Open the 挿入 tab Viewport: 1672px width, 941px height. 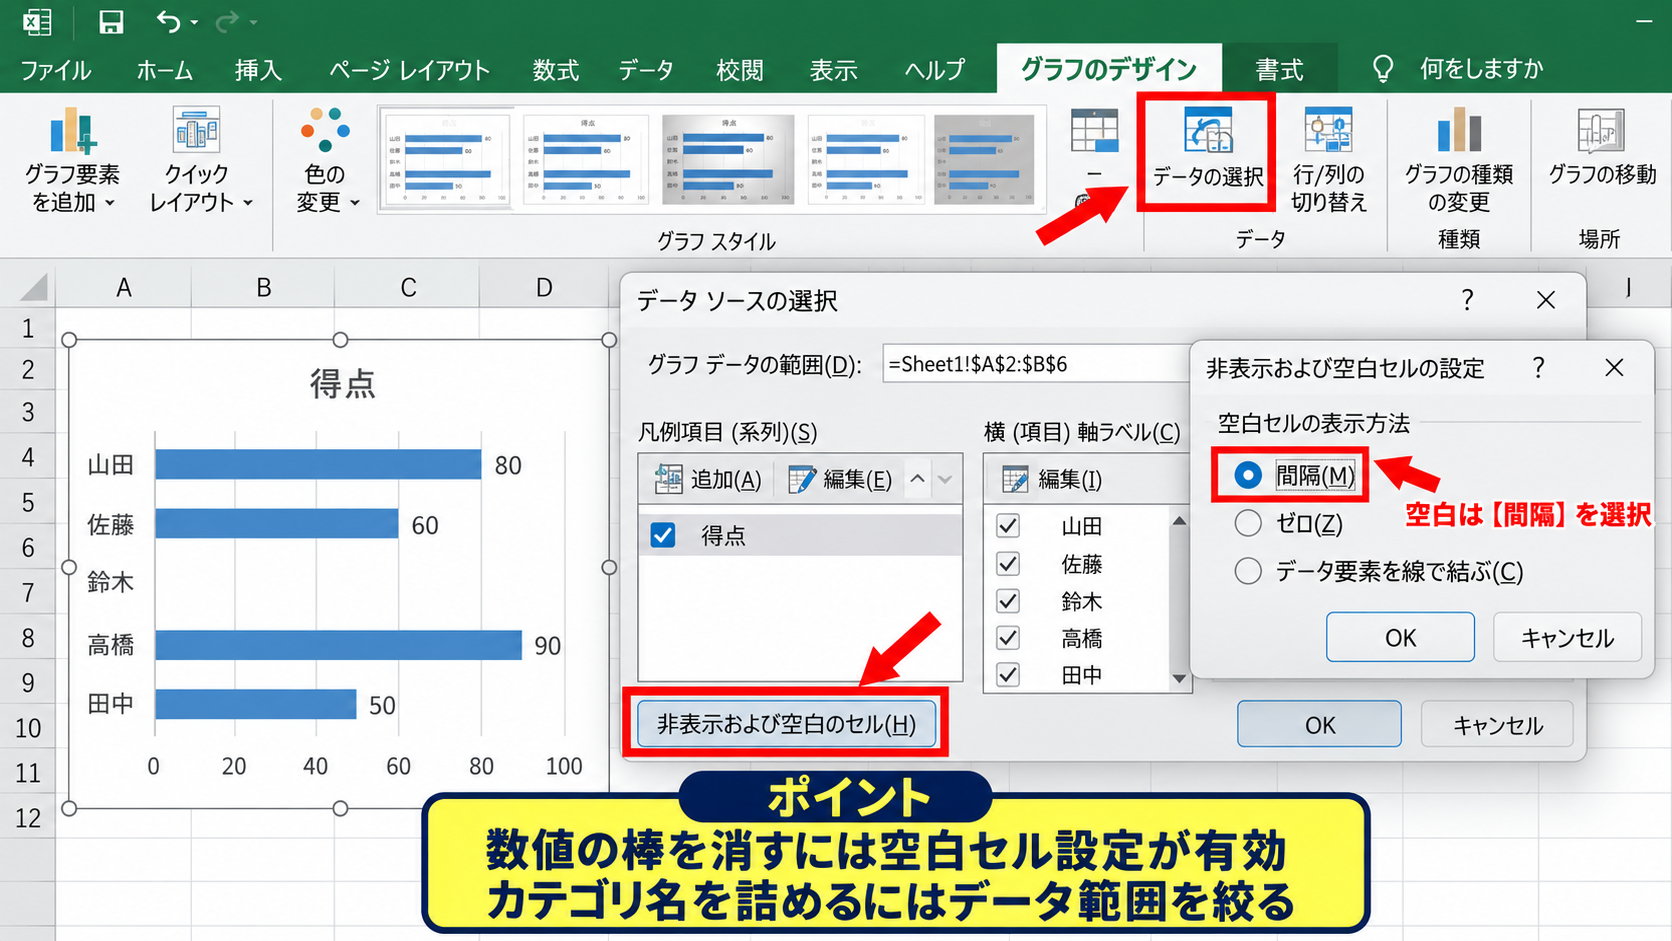pos(258,69)
